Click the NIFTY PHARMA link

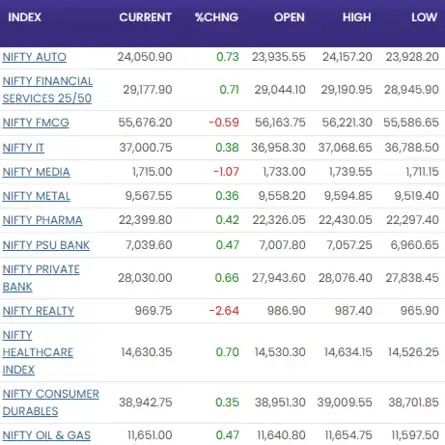tap(42, 220)
